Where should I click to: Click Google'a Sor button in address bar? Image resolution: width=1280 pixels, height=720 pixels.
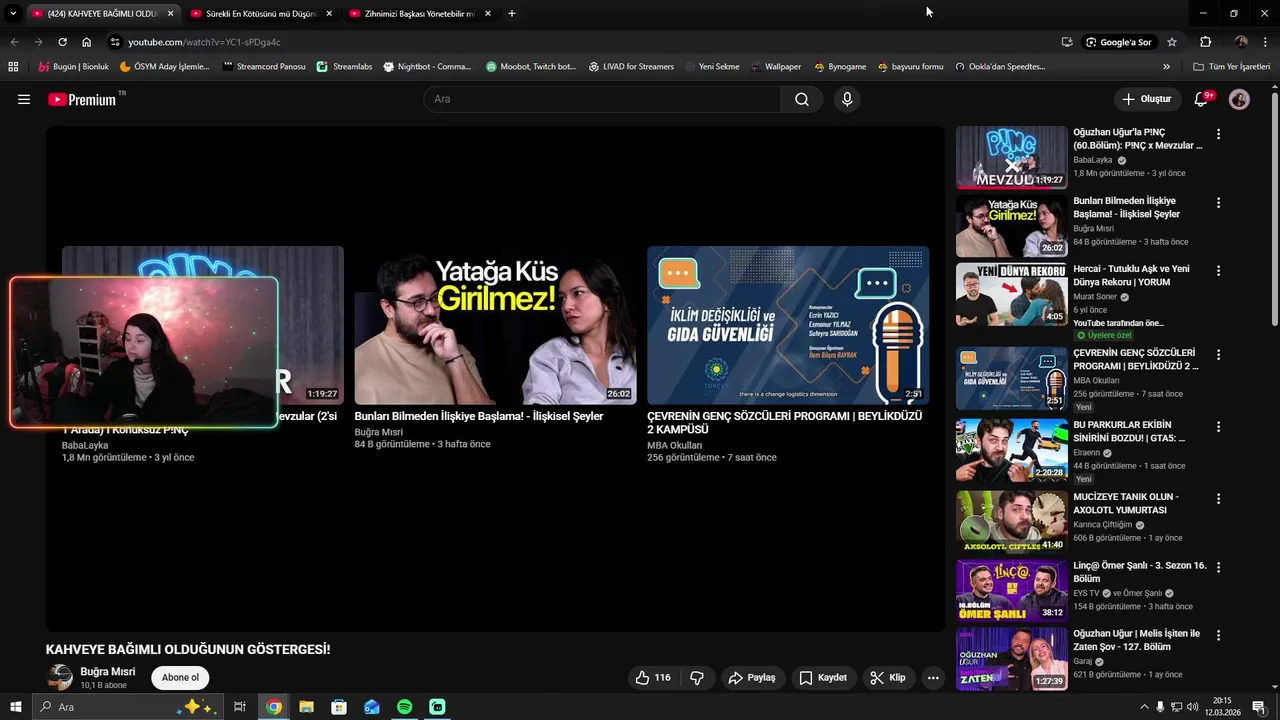click(x=1118, y=42)
